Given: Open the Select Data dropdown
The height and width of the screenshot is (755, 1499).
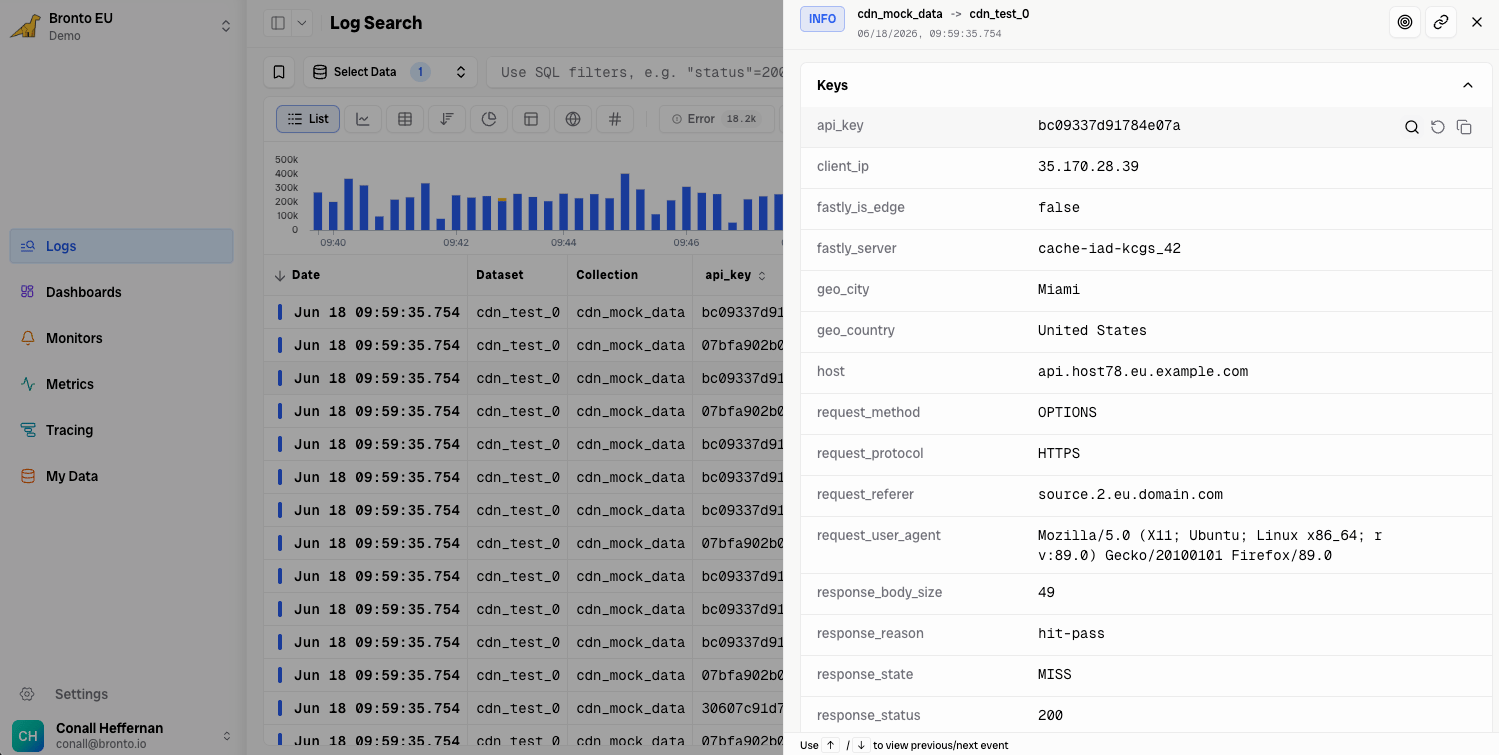Looking at the screenshot, I should 389,72.
